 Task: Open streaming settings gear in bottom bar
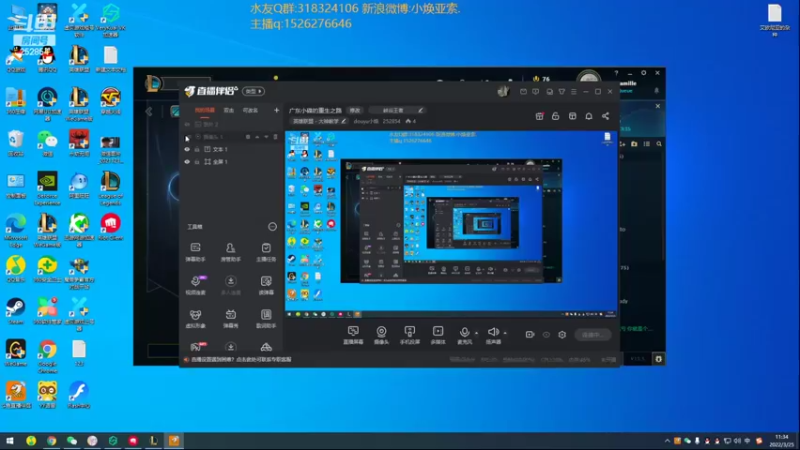[x=562, y=335]
